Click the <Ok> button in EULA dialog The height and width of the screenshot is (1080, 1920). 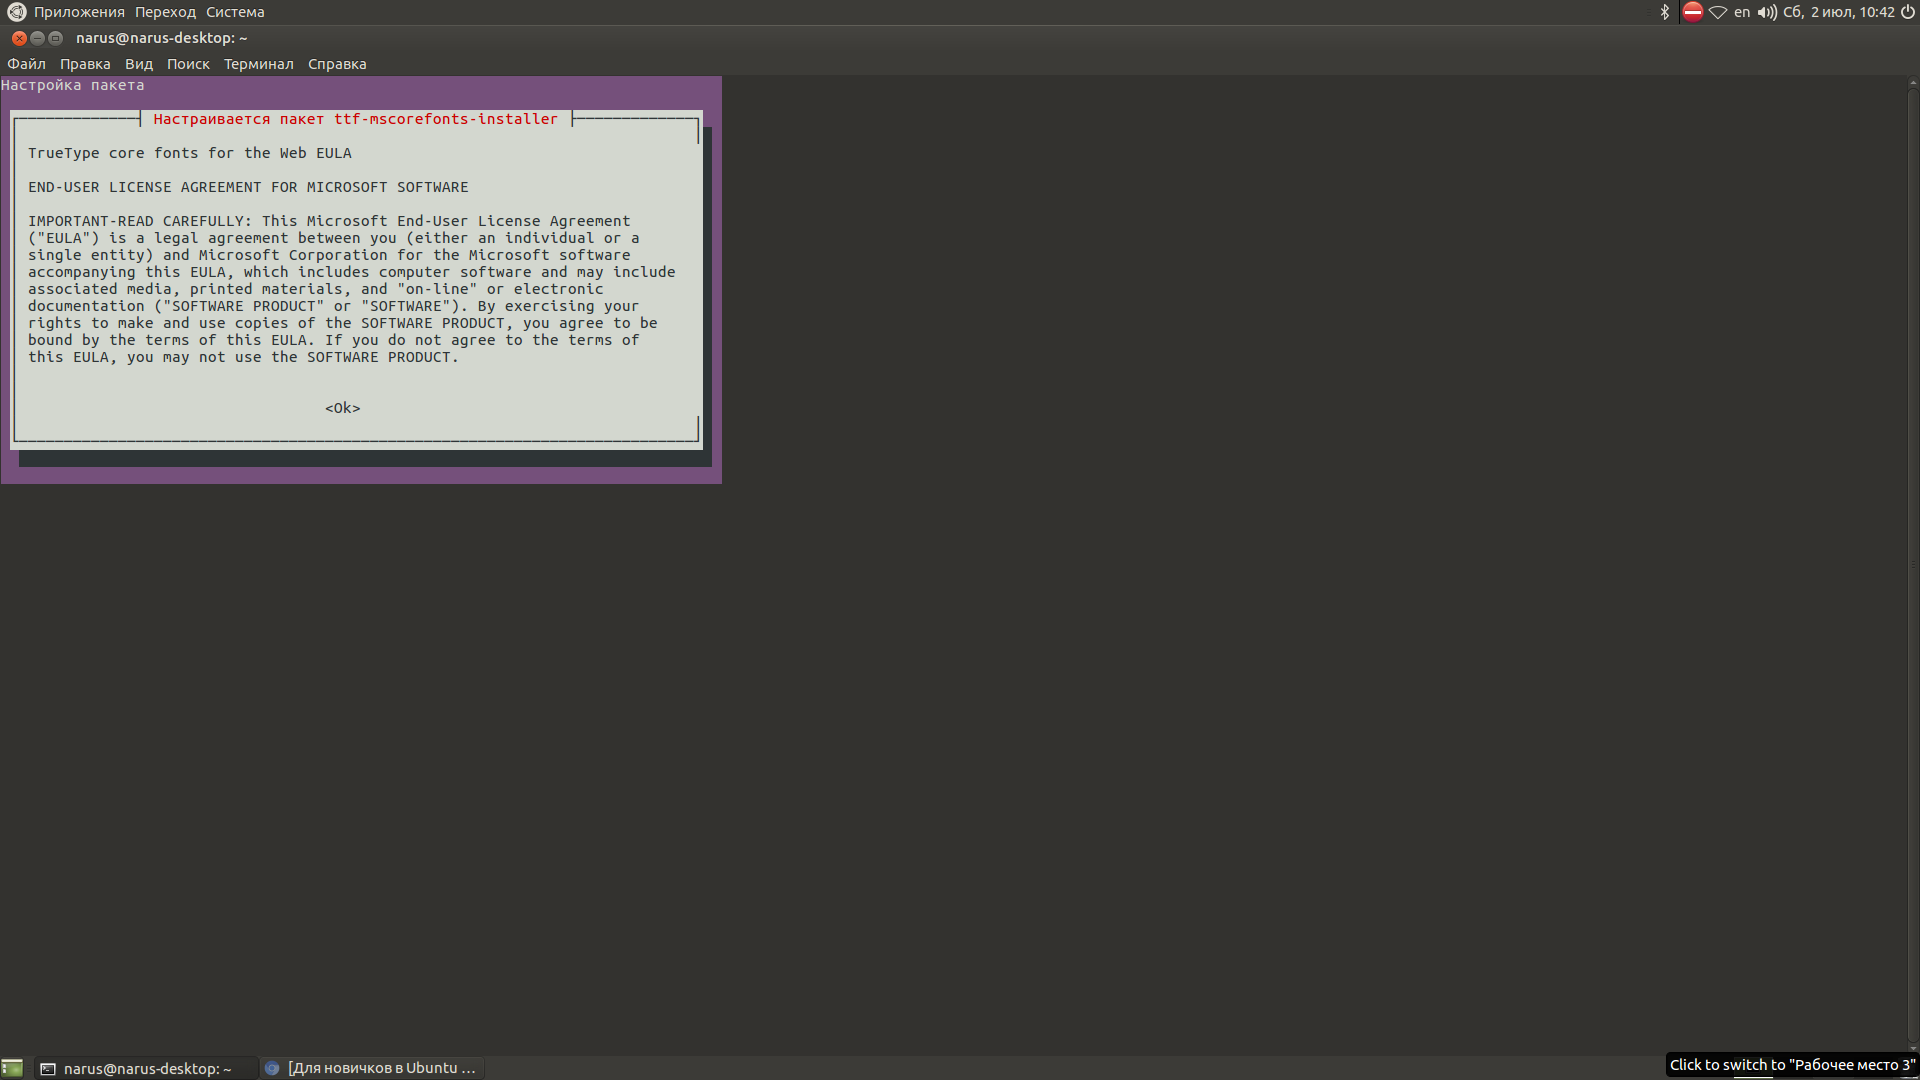[342, 408]
